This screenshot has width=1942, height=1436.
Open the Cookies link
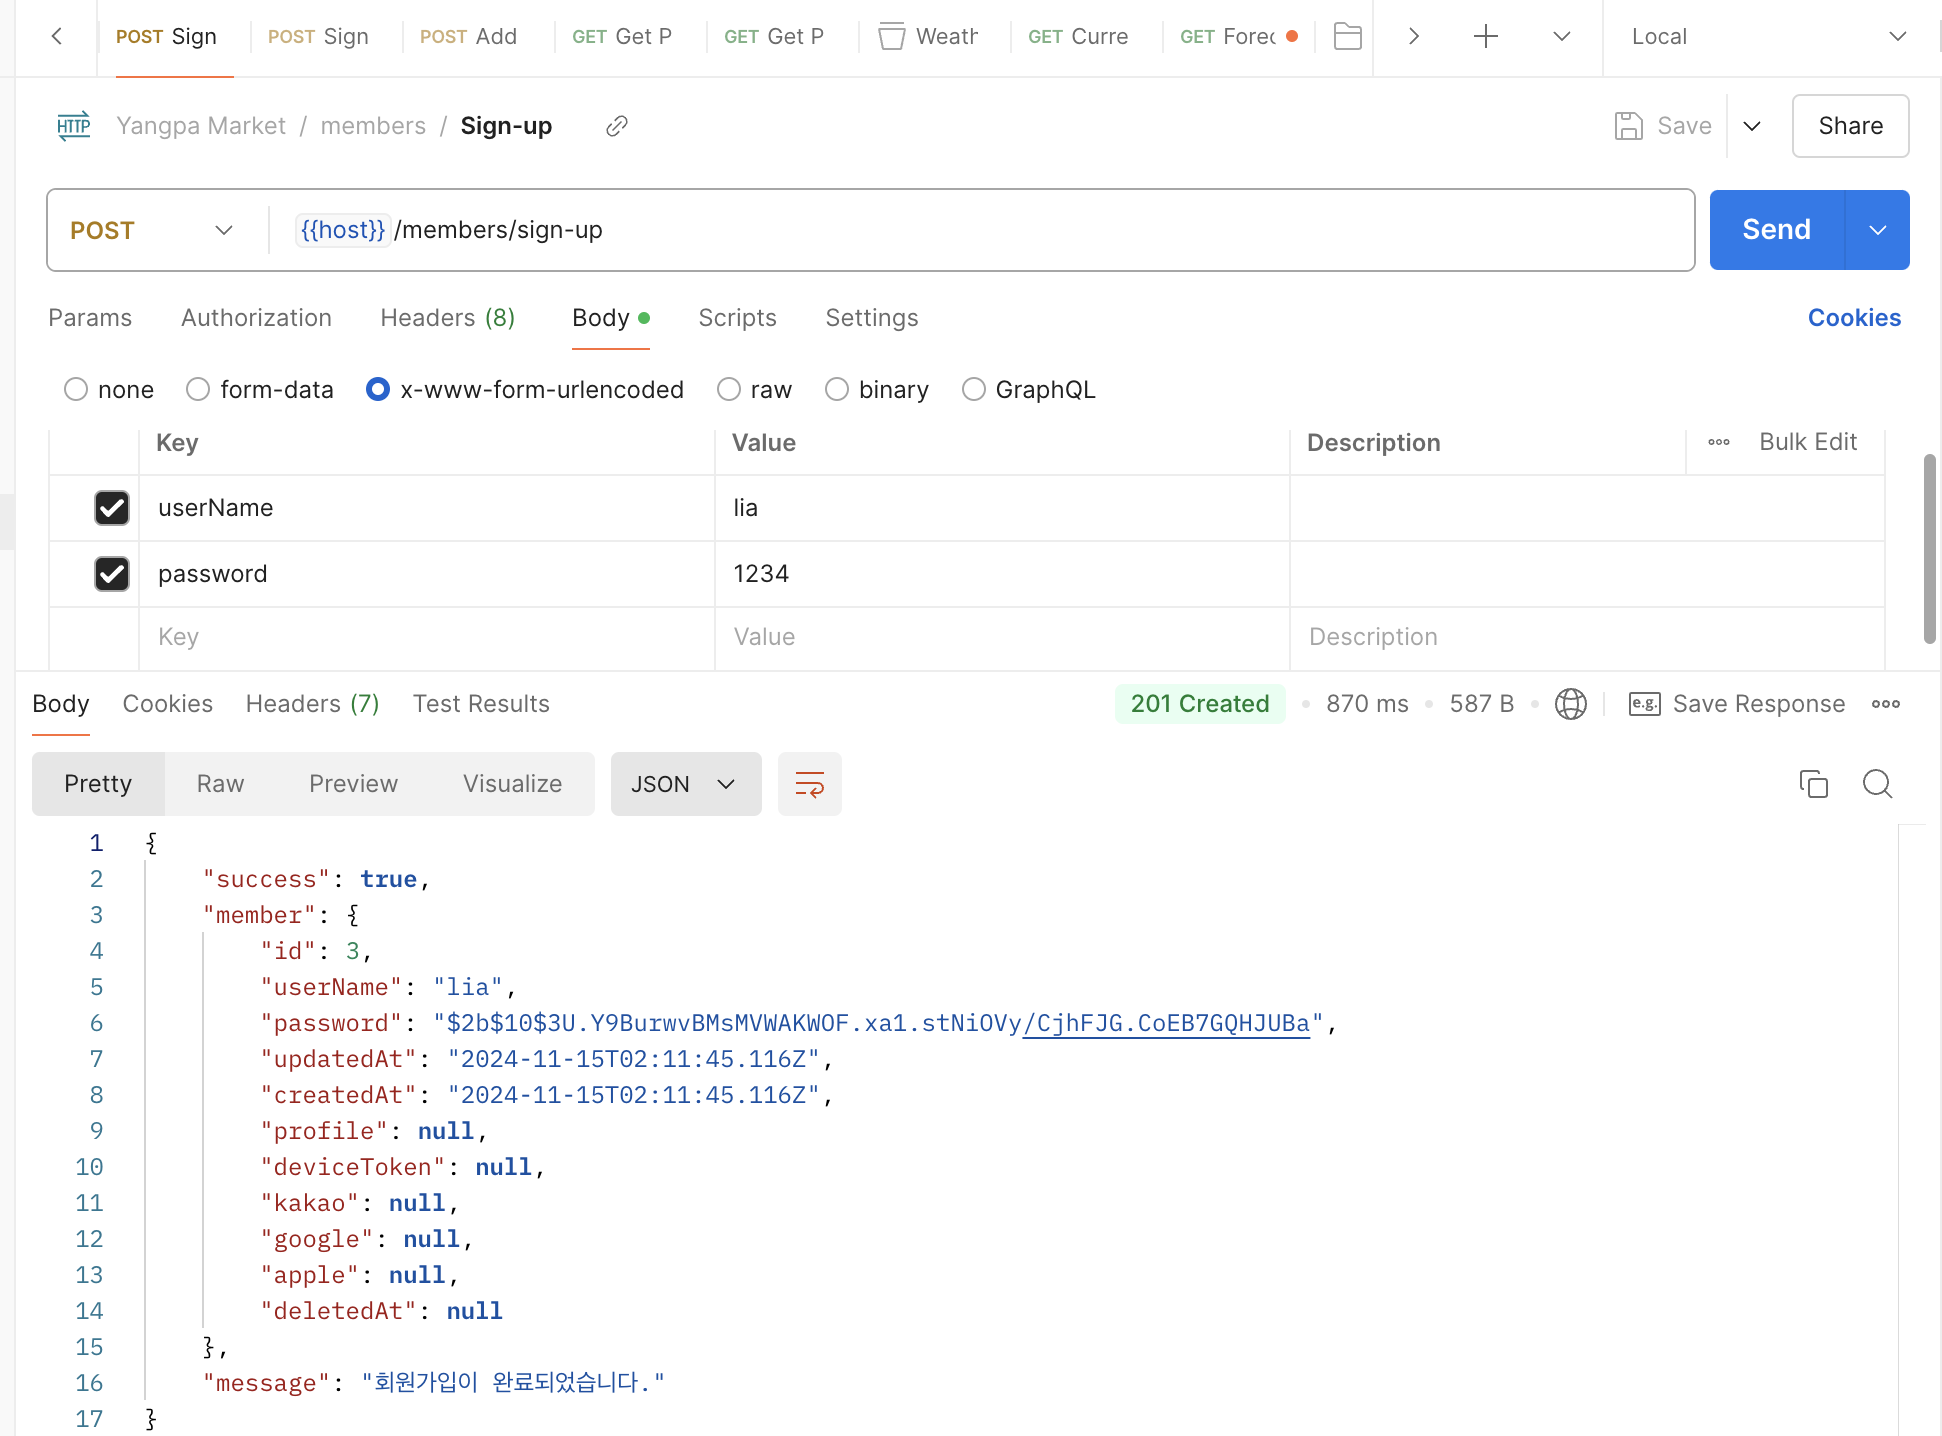[x=1854, y=318]
